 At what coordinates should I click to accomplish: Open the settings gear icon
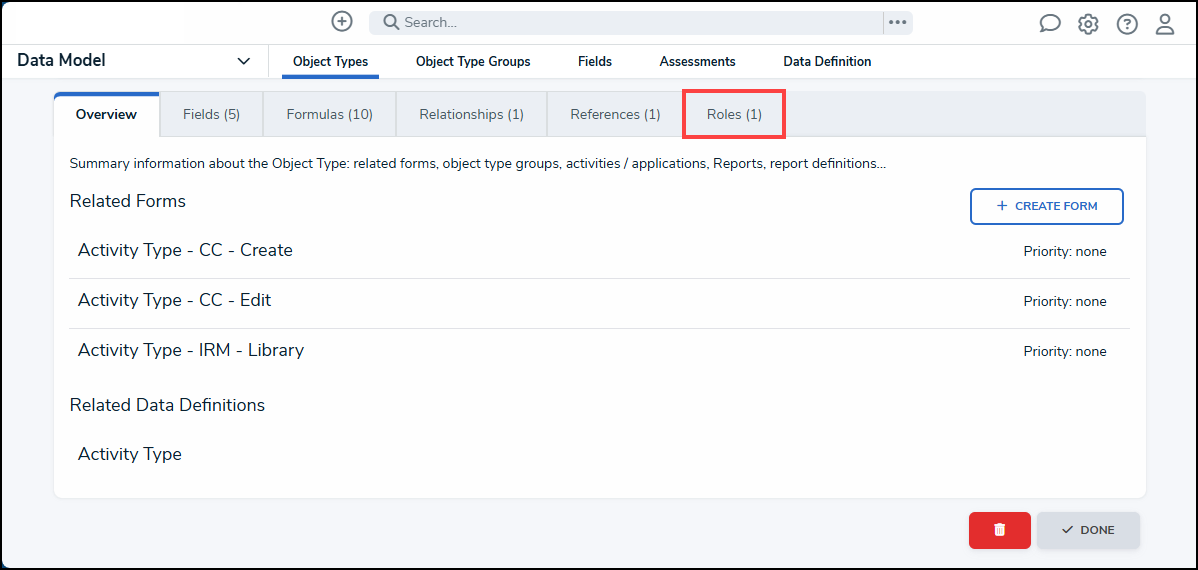1088,24
